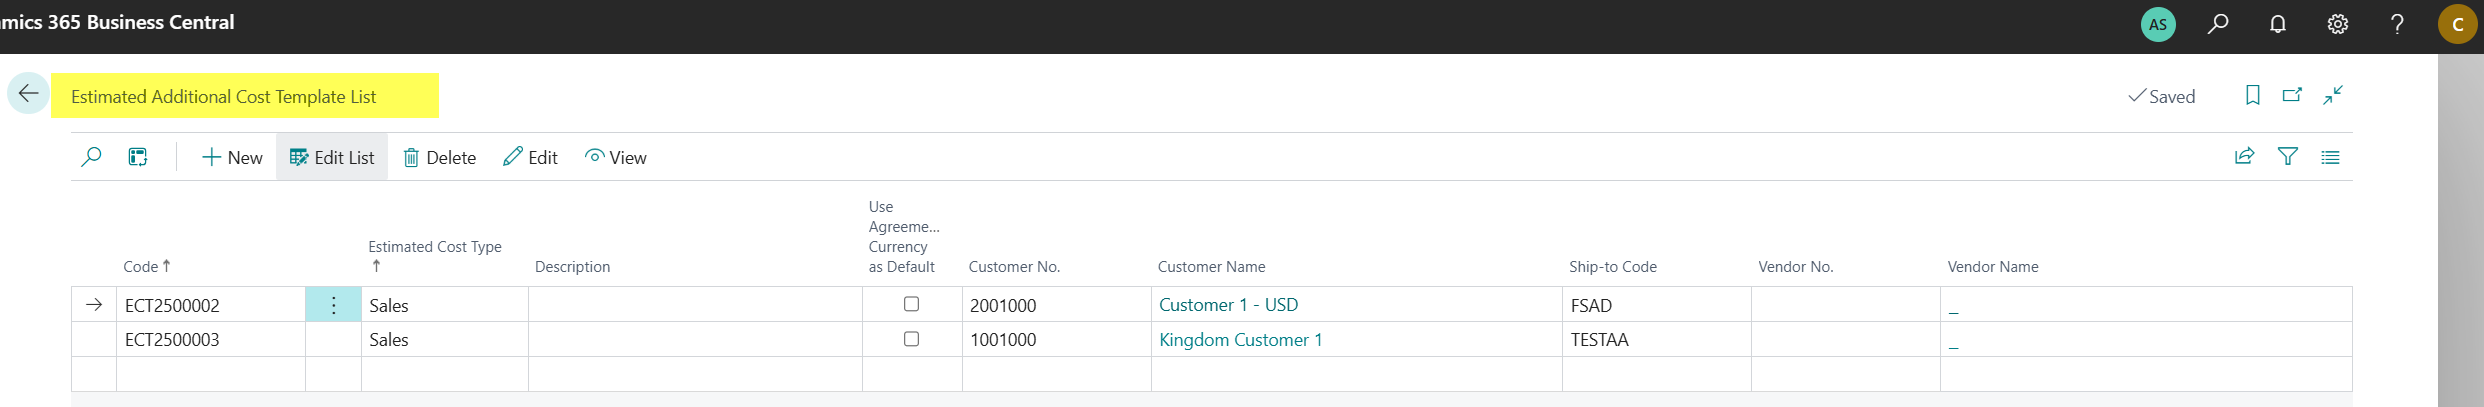Open the search magnifier in the top bar

tap(2218, 24)
